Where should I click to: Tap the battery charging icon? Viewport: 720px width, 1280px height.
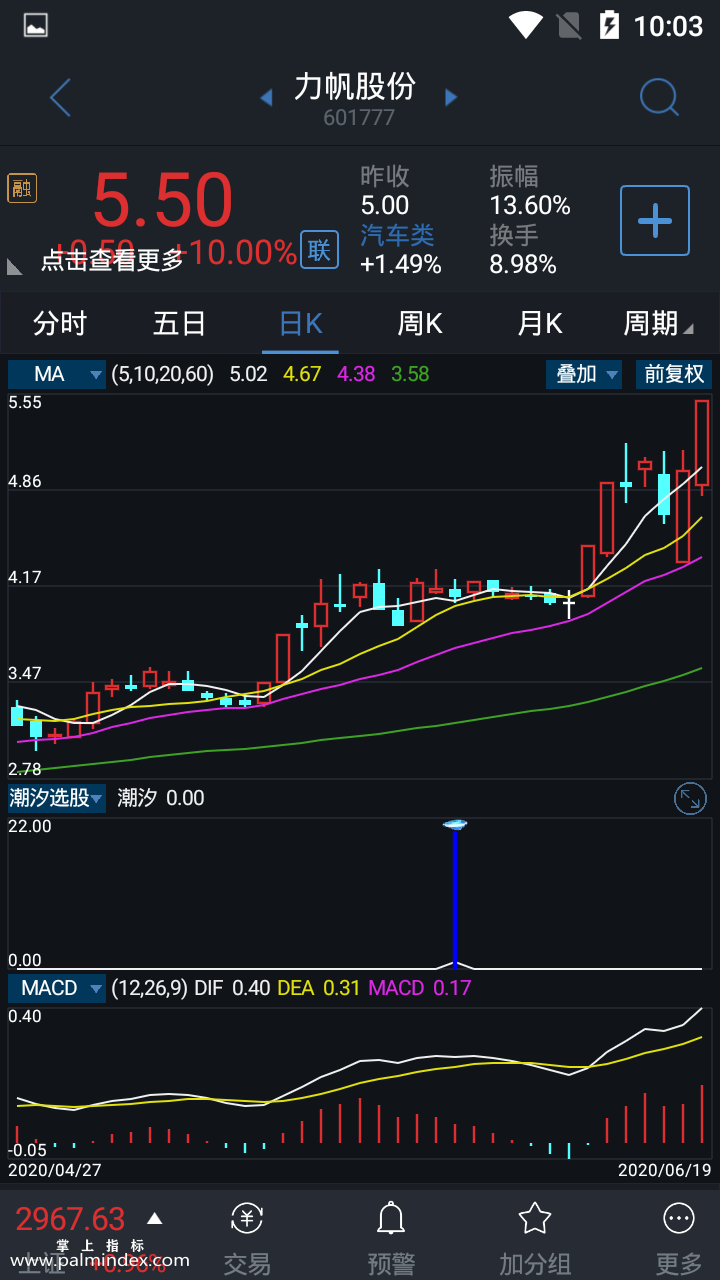coord(609,25)
